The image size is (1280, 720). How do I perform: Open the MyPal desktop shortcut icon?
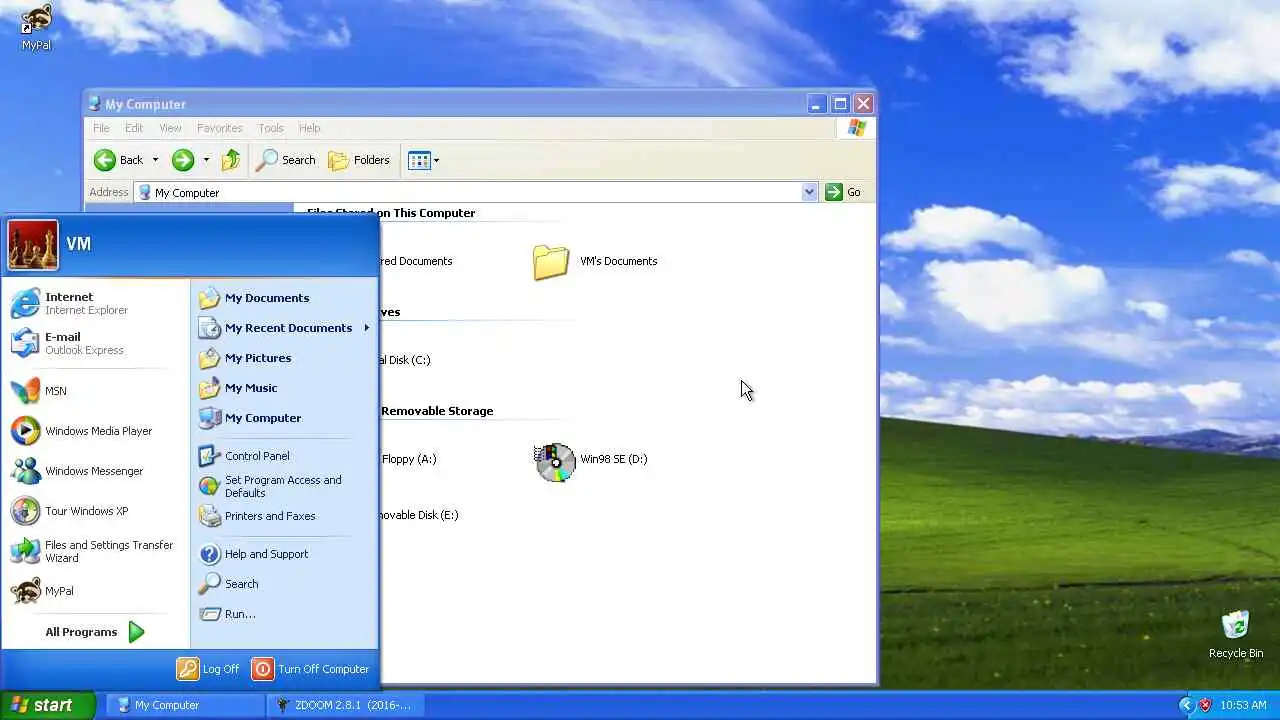(x=36, y=27)
